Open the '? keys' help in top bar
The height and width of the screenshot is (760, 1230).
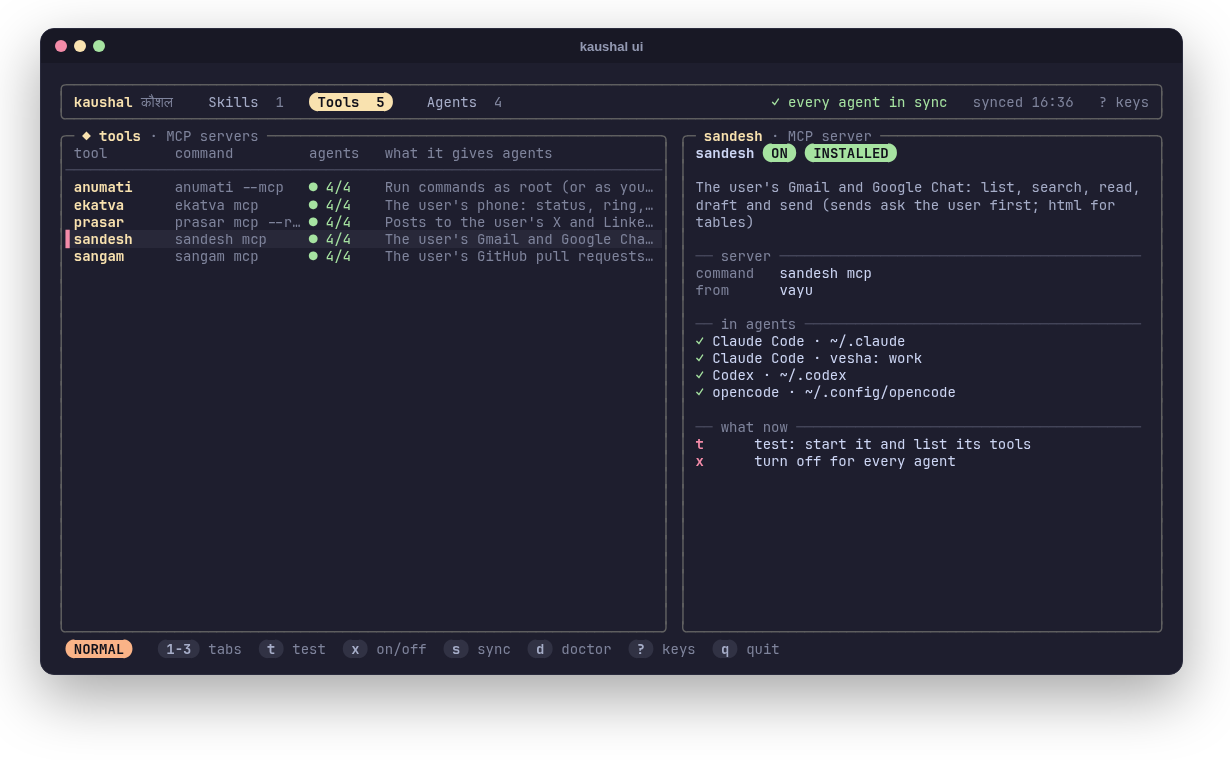click(1123, 102)
